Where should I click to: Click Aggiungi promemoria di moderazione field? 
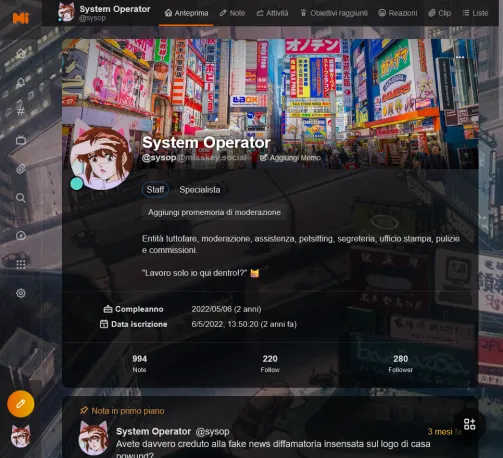click(x=214, y=212)
